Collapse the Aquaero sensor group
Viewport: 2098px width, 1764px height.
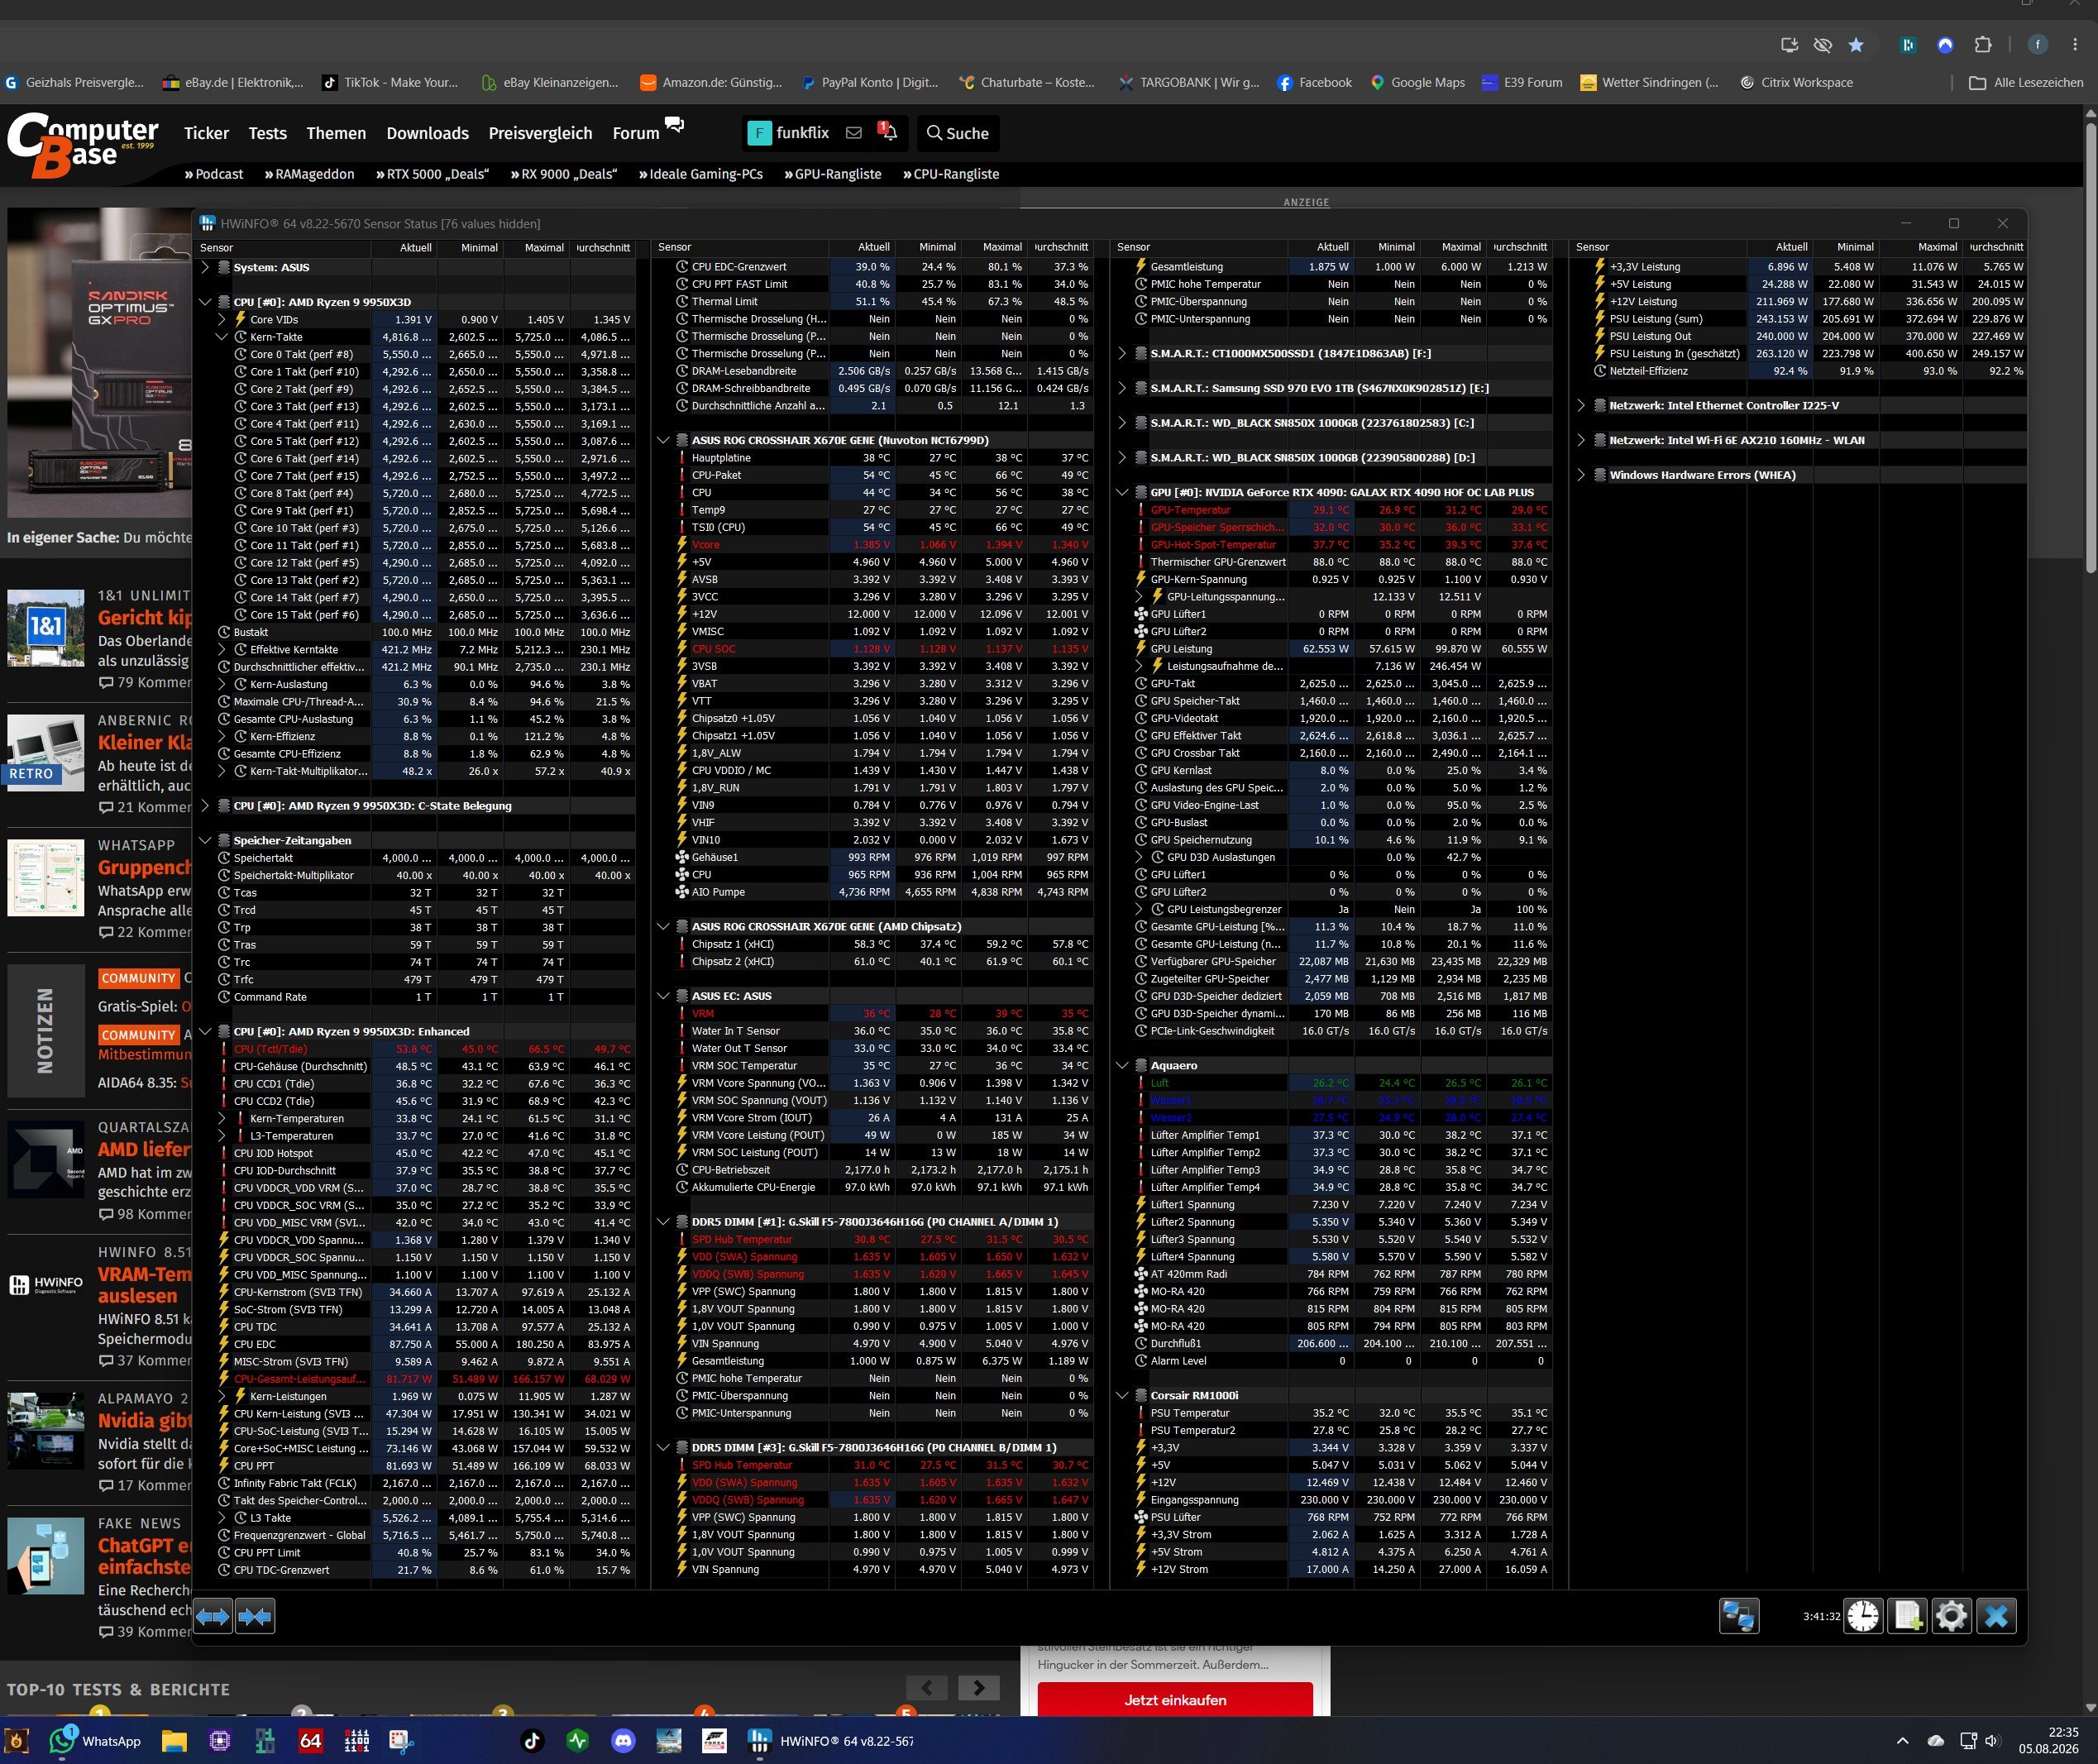[1122, 1065]
